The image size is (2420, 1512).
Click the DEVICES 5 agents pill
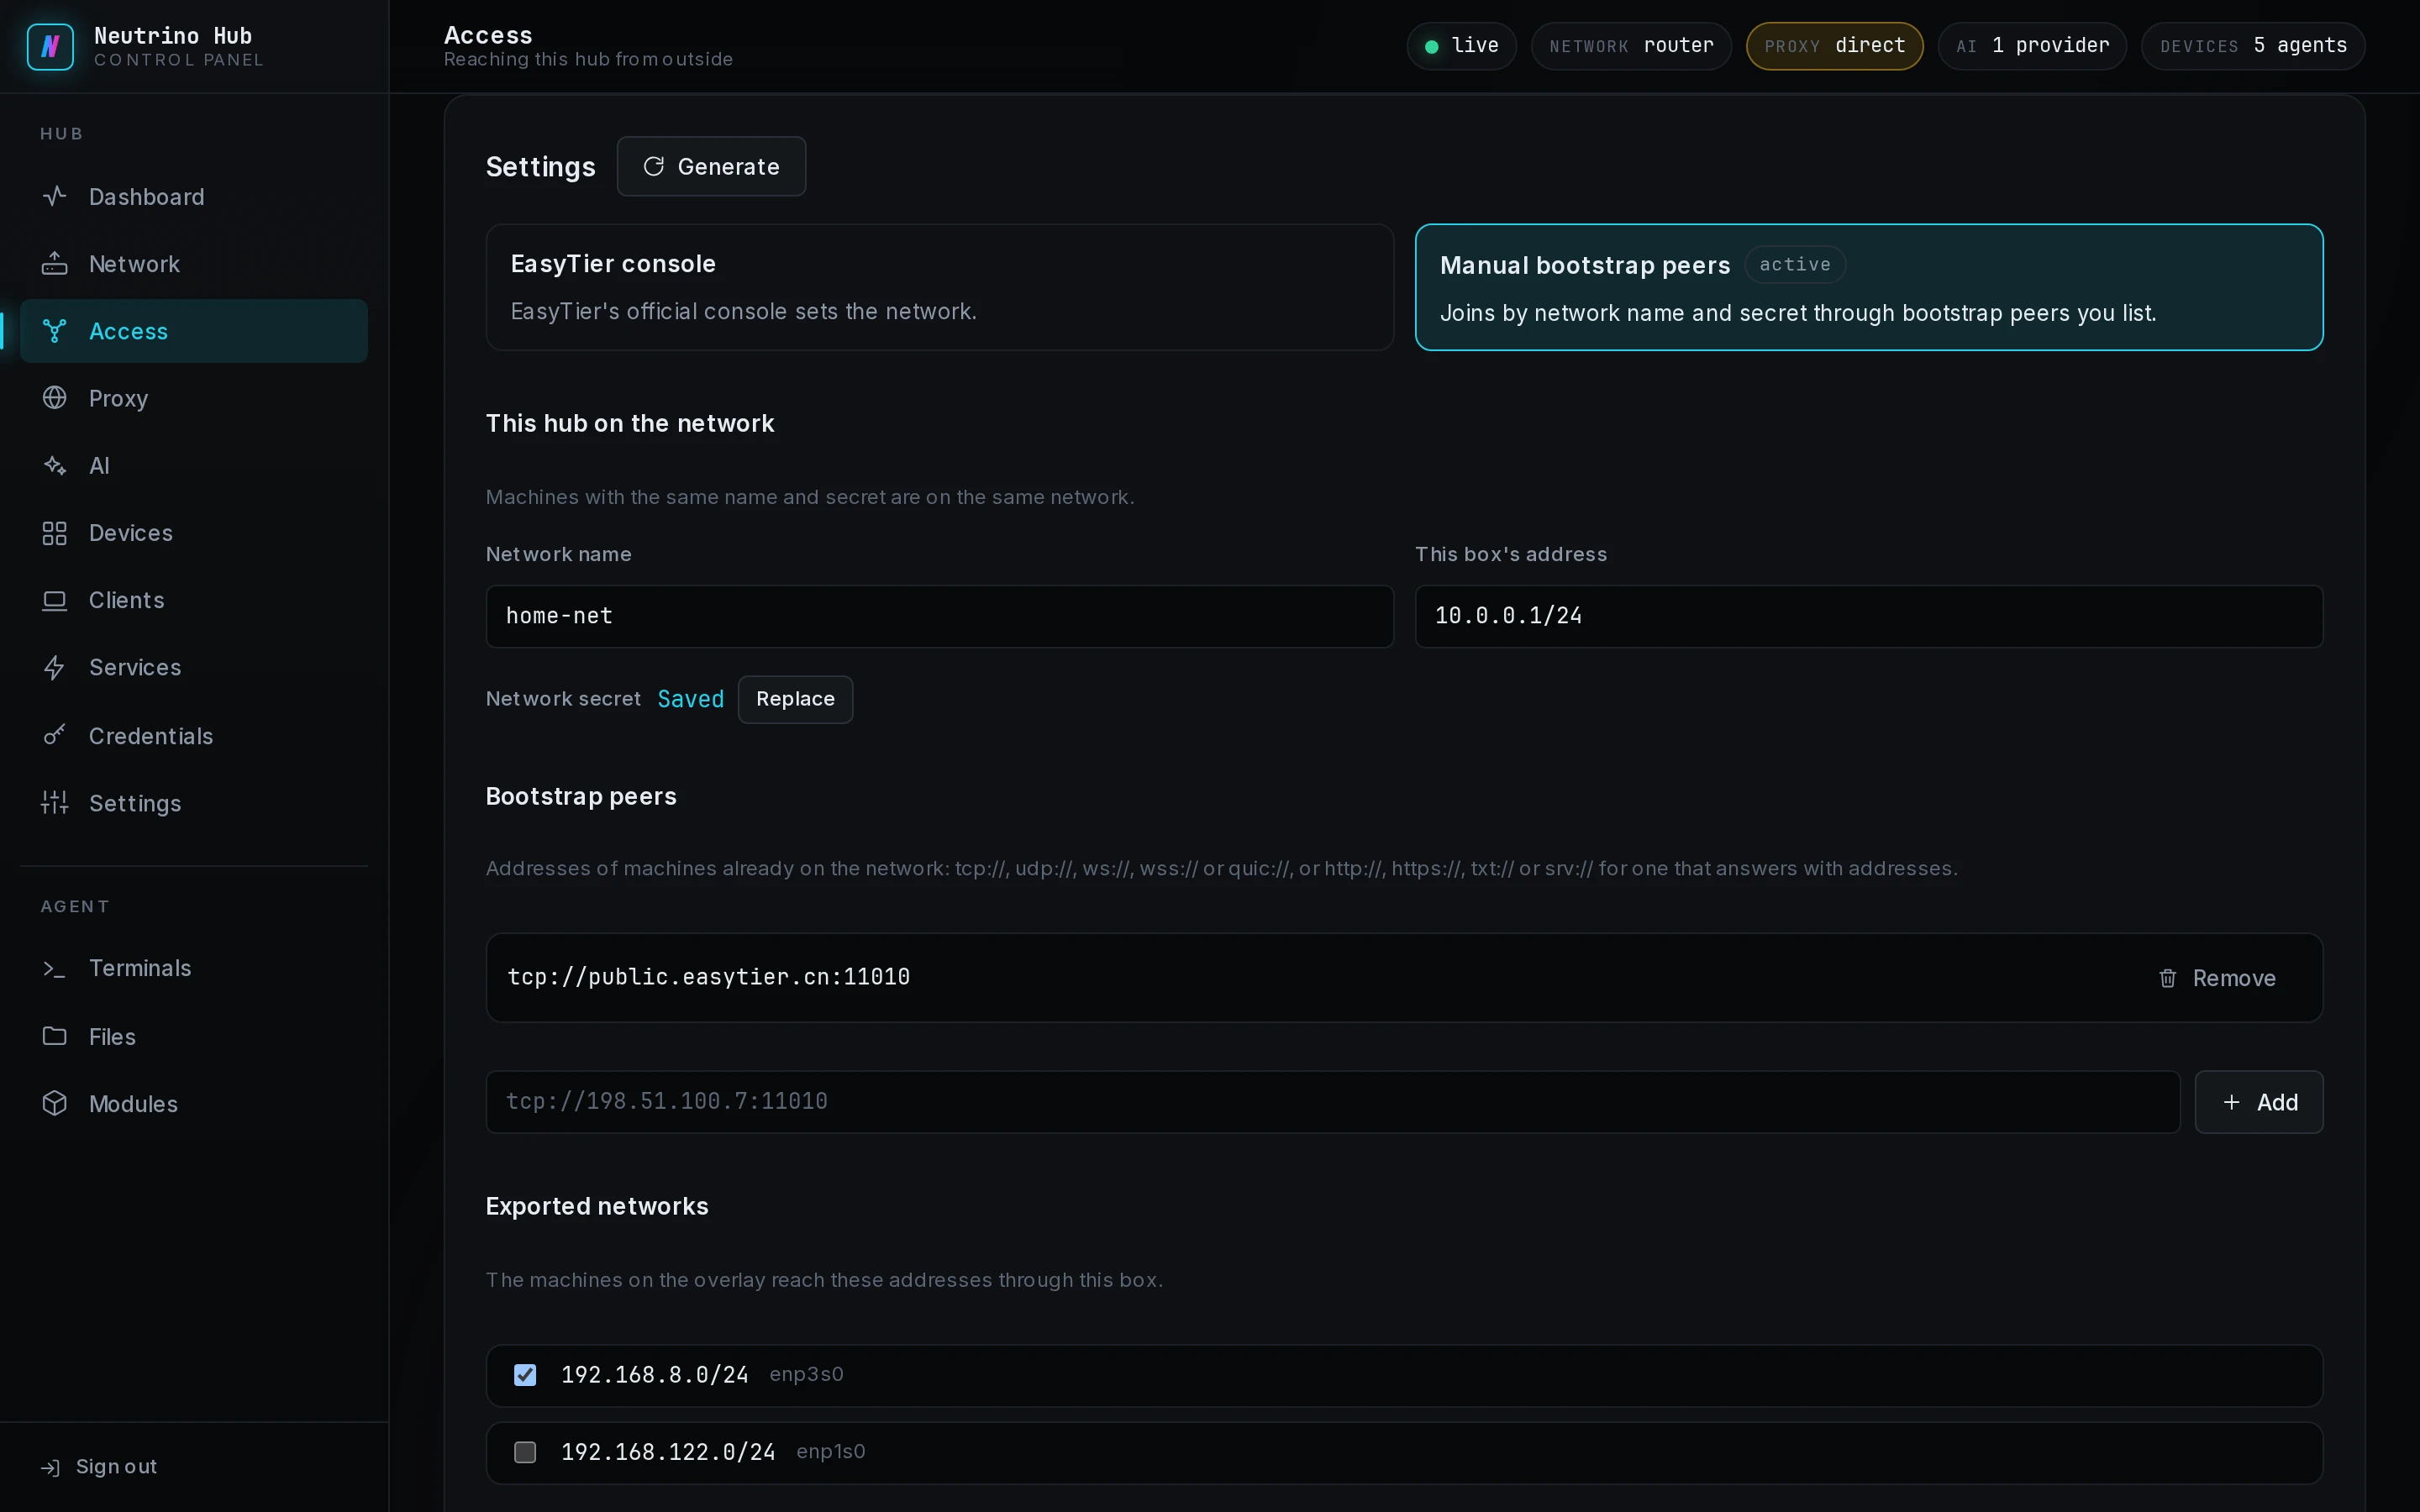point(2253,46)
